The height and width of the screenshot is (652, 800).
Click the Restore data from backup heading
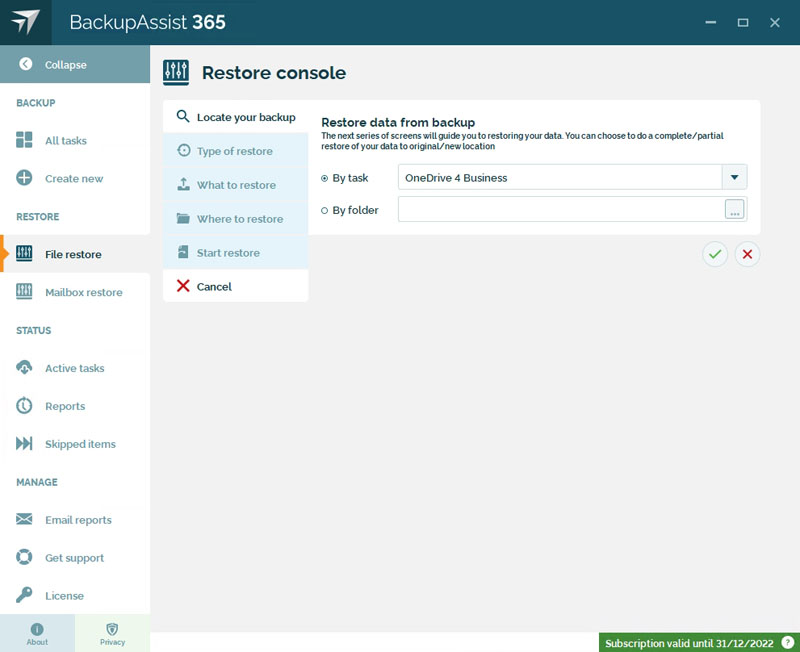pos(398,122)
